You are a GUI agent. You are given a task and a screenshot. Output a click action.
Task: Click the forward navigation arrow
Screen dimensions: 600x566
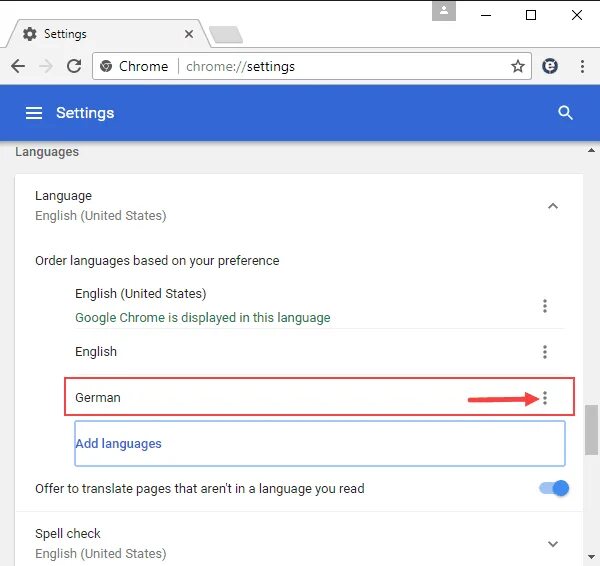tap(46, 66)
